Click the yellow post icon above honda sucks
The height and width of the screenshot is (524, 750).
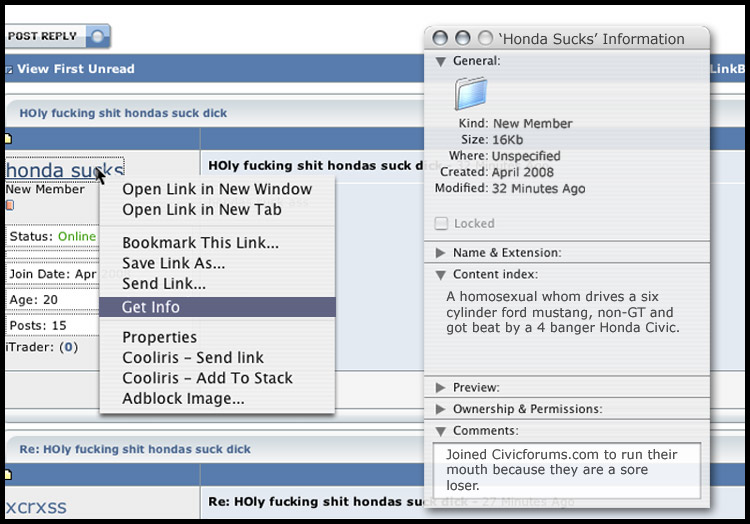pyautogui.click(x=8, y=139)
